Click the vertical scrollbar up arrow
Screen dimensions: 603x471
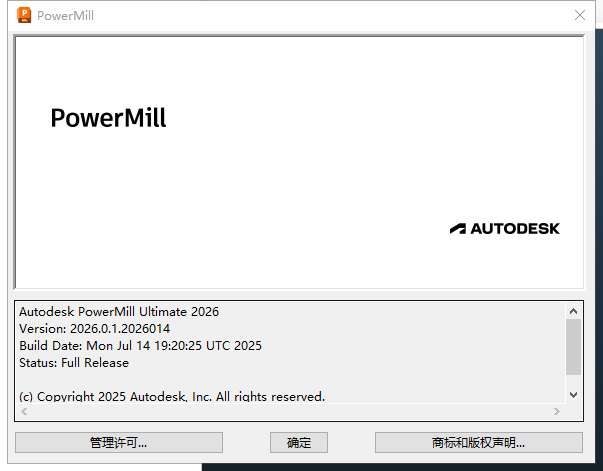573,311
